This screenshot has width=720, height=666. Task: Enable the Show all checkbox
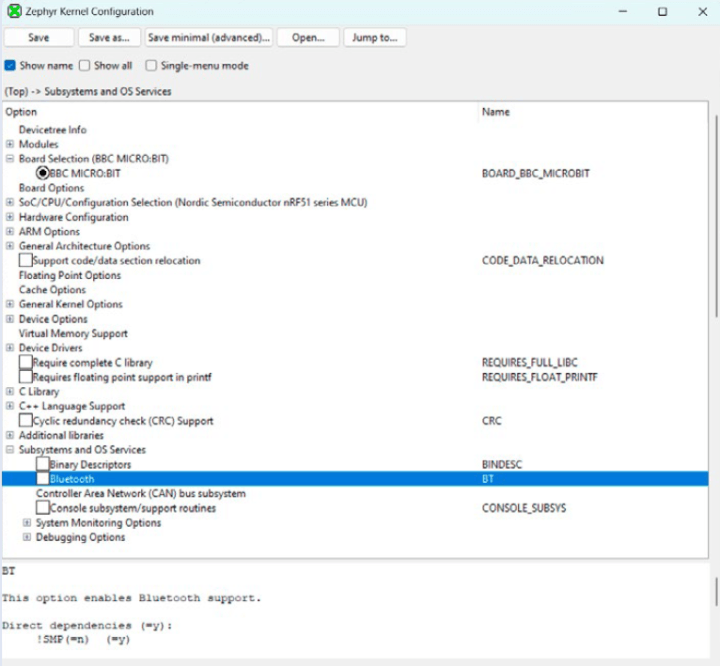coord(85,66)
